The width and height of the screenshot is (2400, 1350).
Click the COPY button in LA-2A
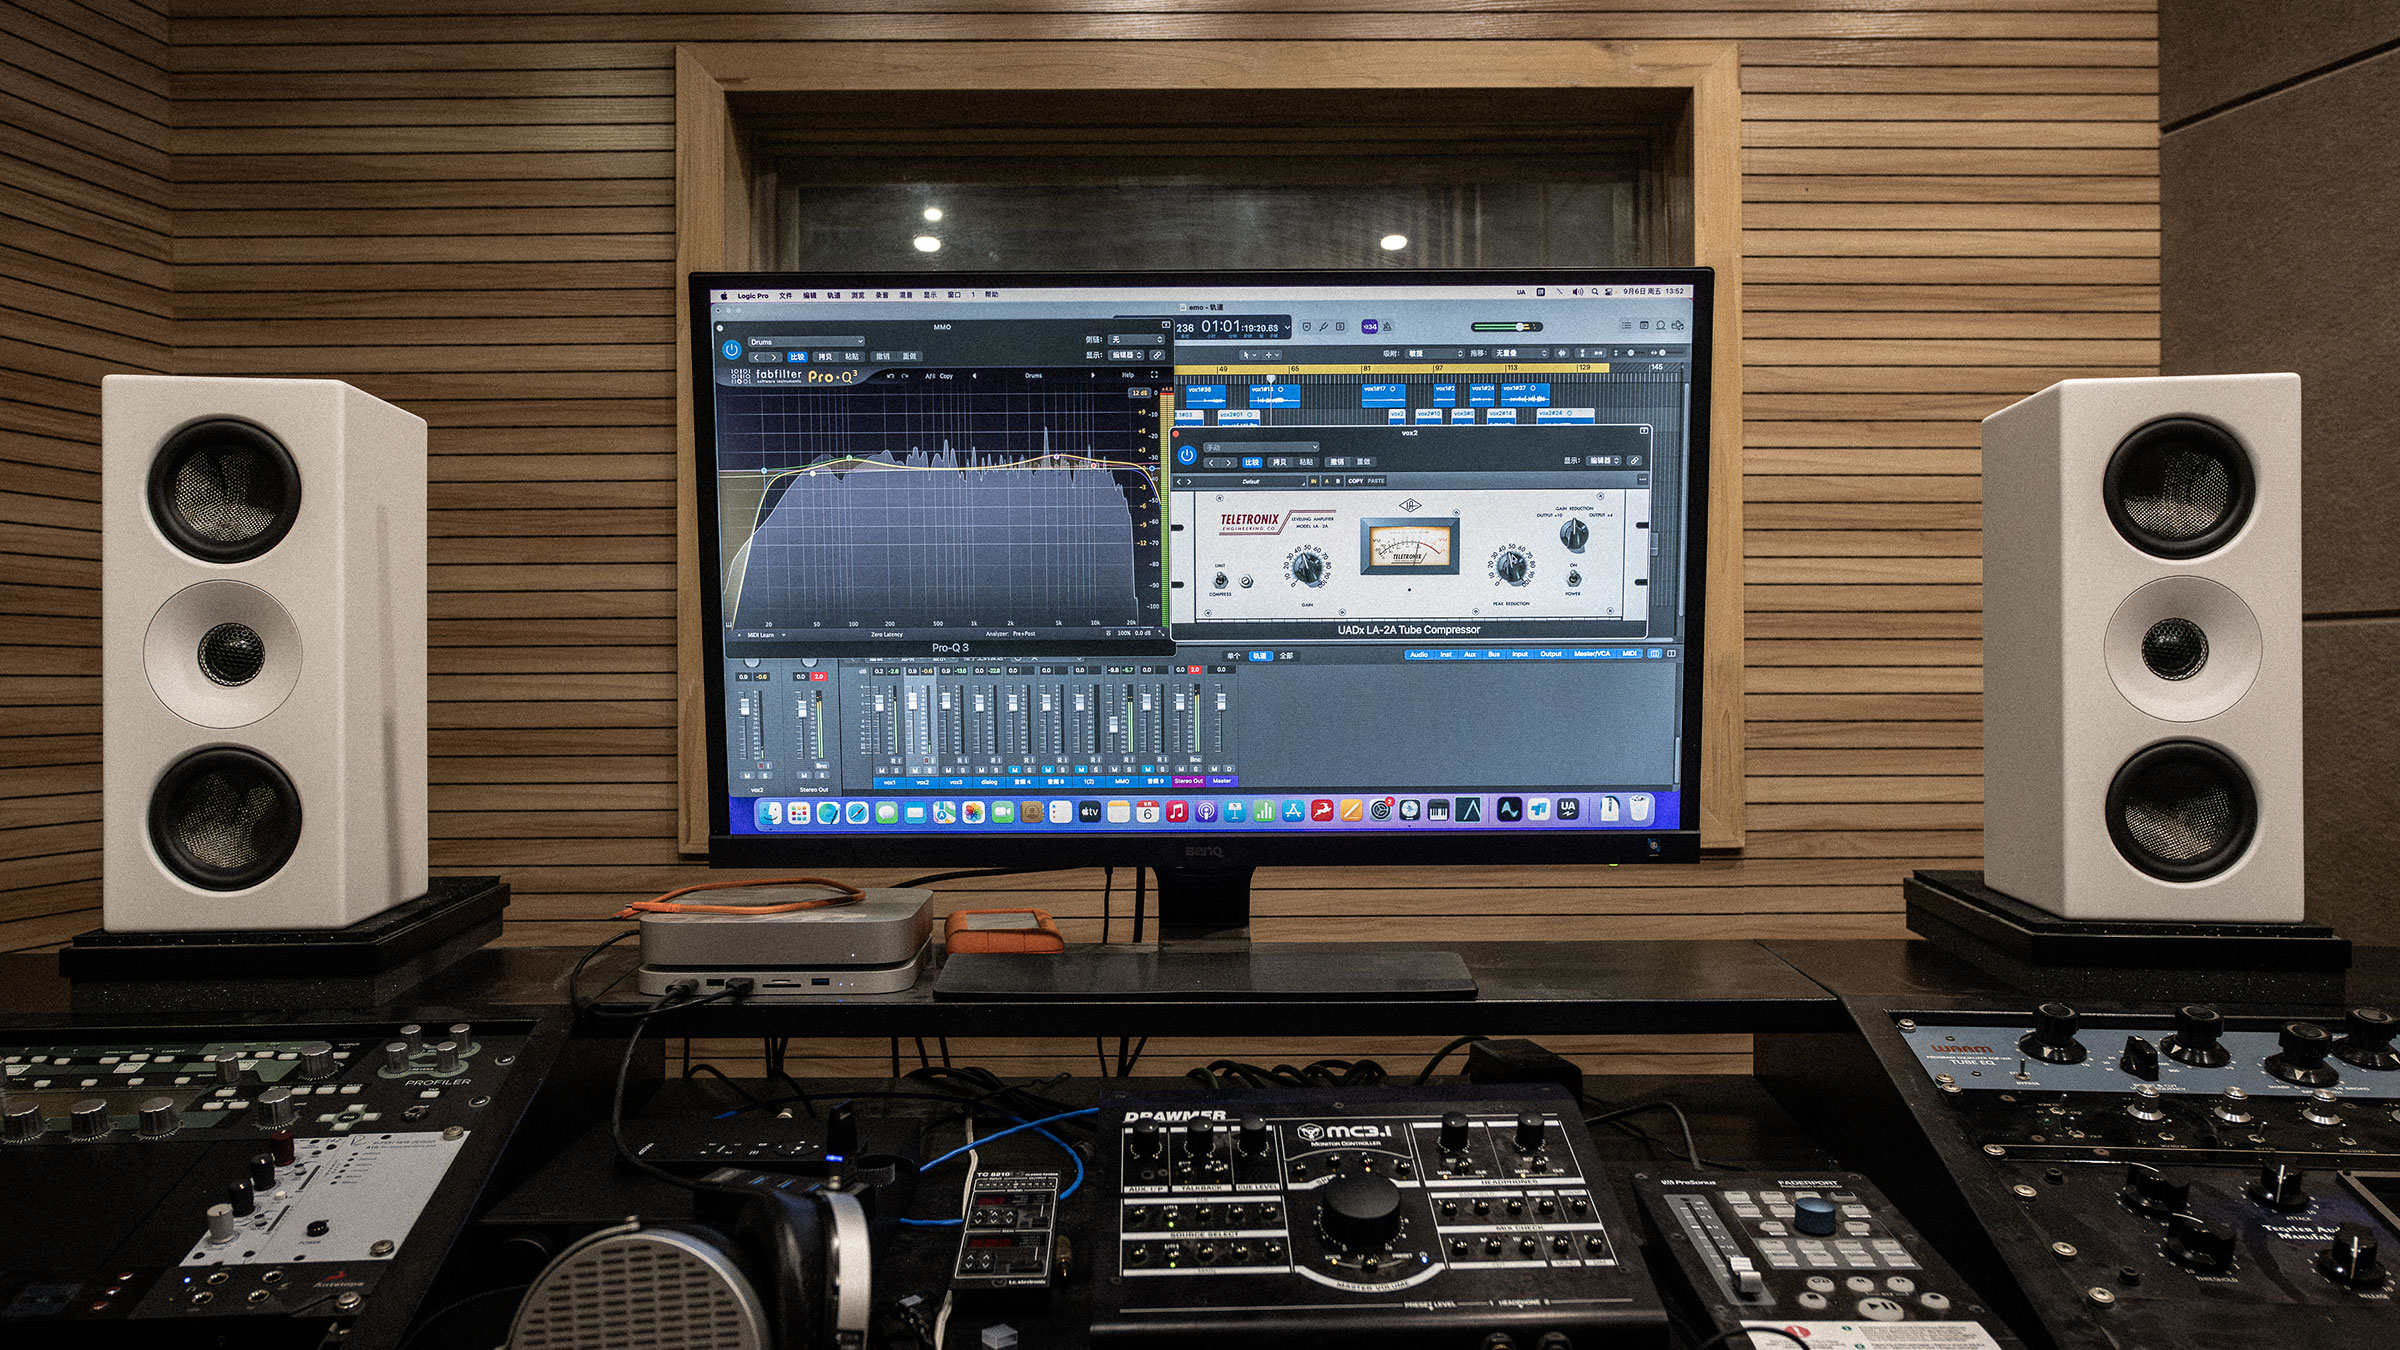coord(1355,481)
